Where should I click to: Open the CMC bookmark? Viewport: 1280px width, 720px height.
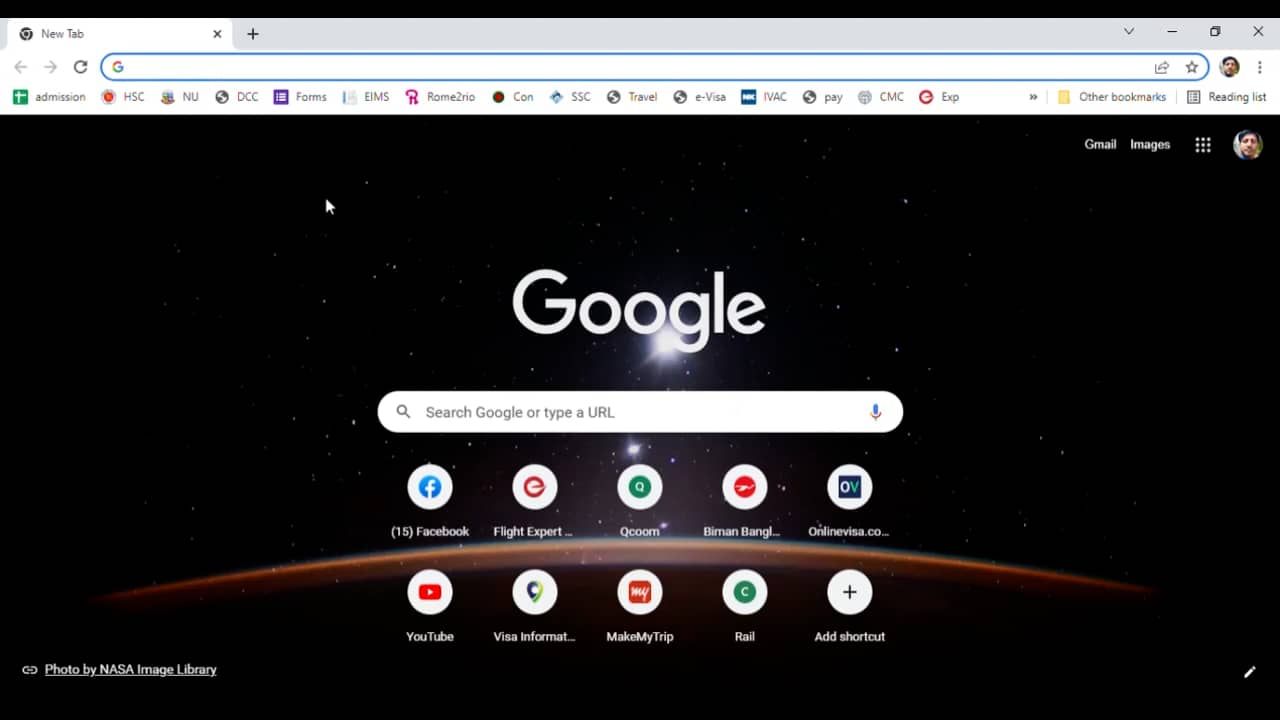tap(881, 97)
